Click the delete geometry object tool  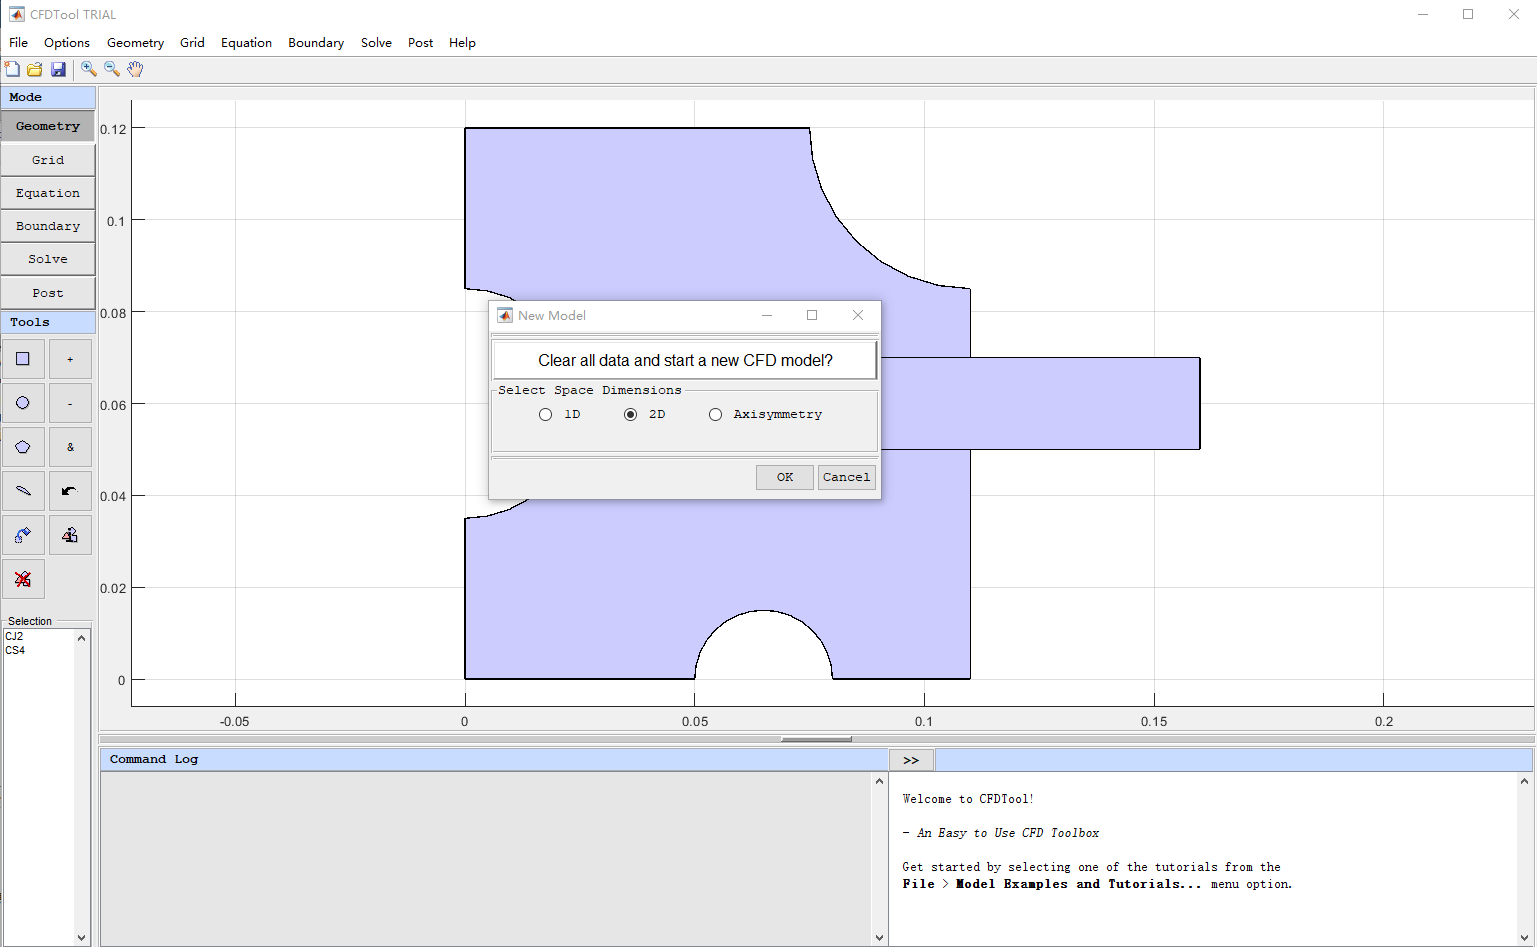(x=23, y=579)
